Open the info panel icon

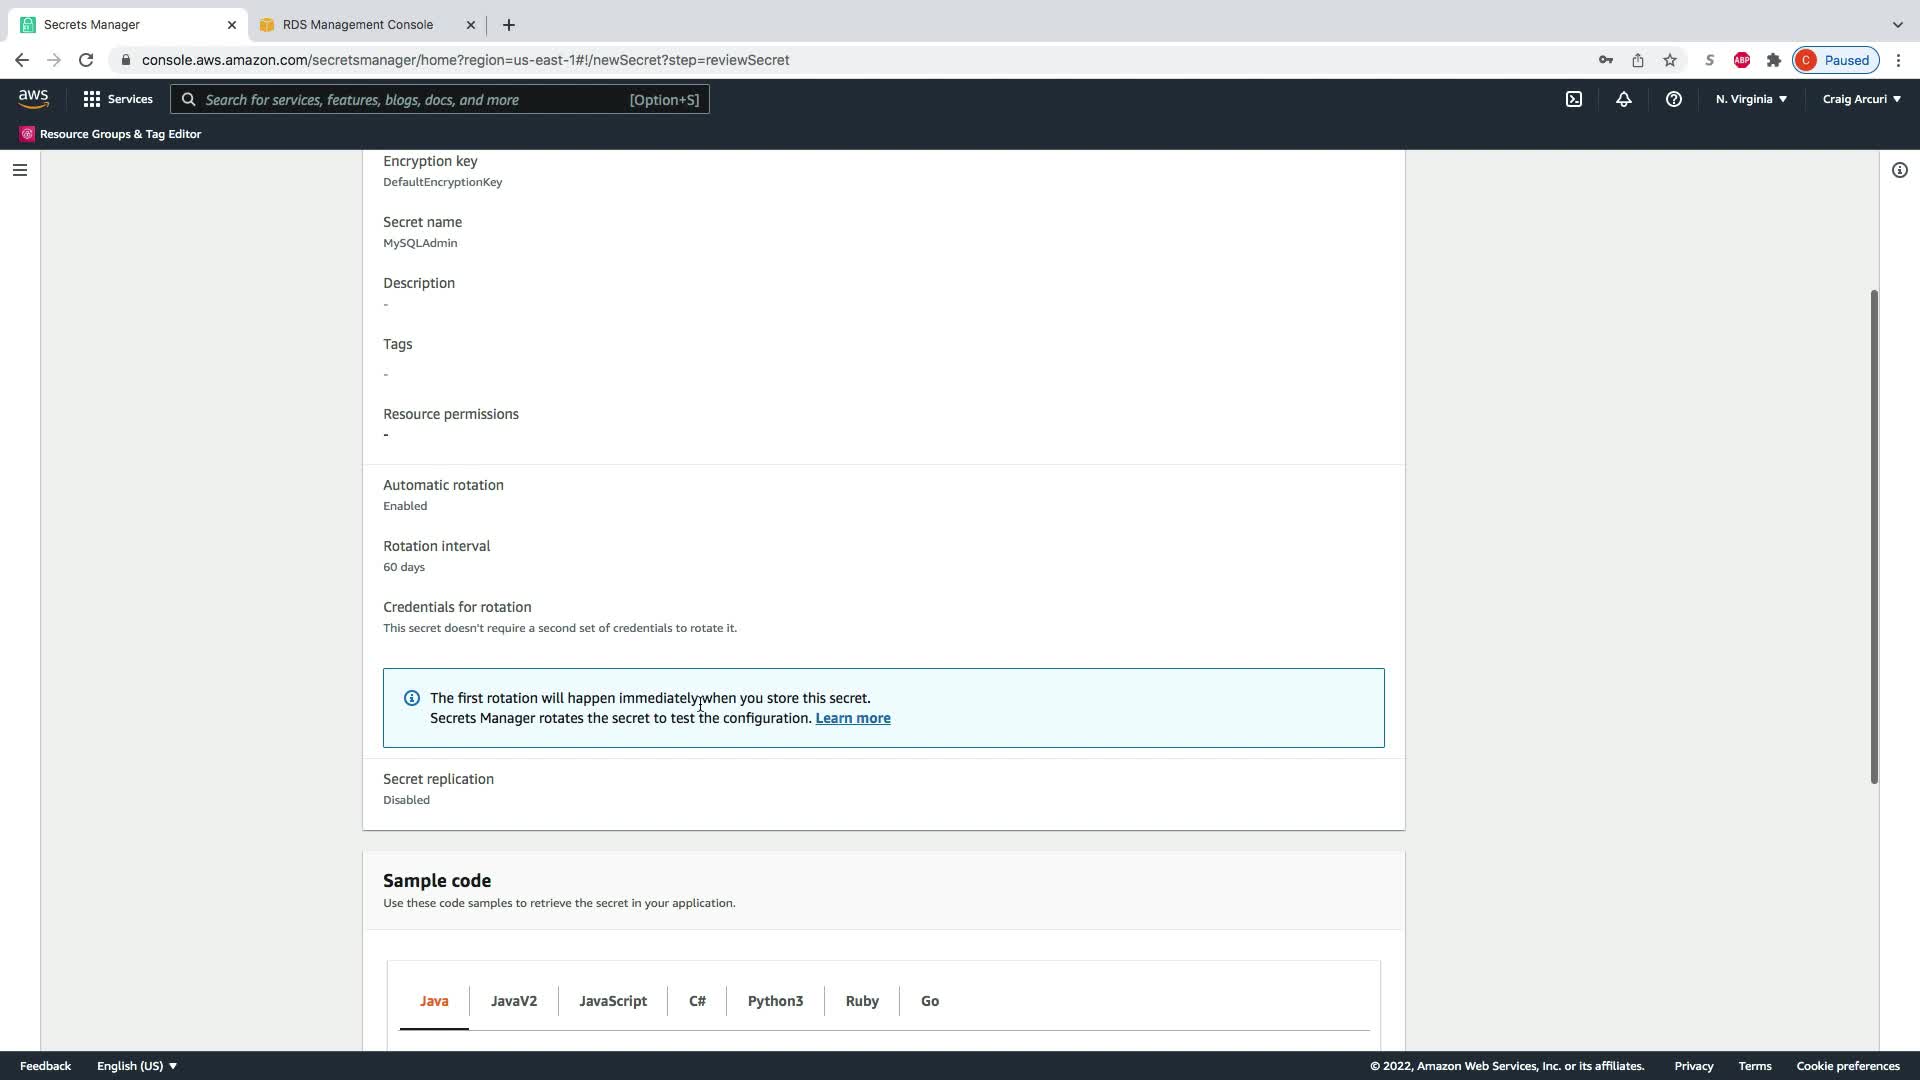click(1900, 170)
